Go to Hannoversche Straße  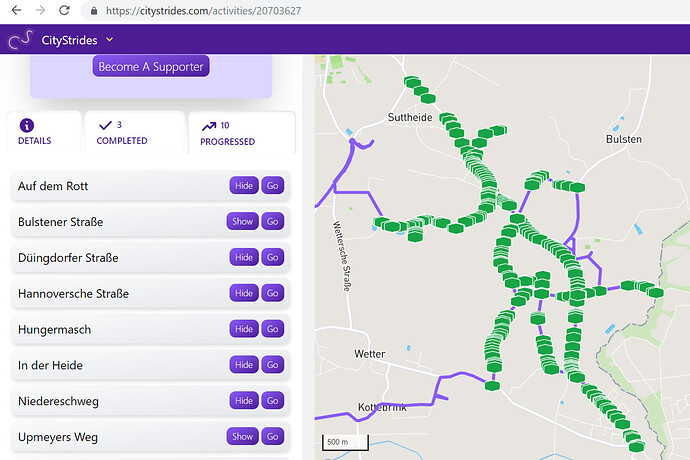tap(272, 293)
